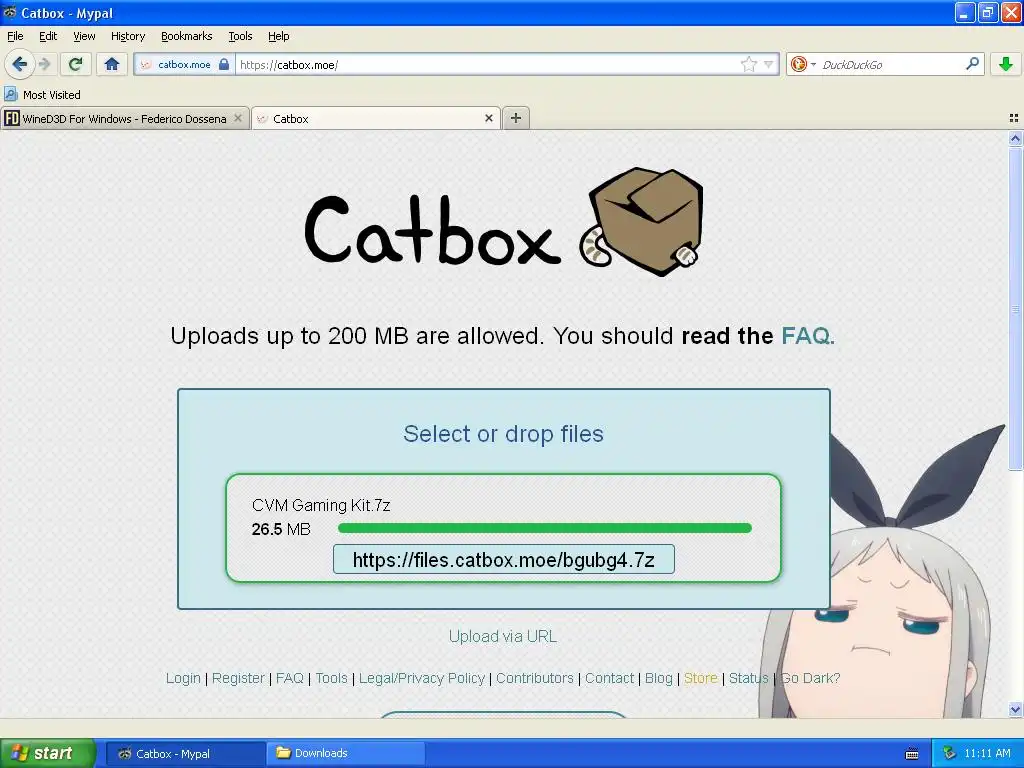This screenshot has height=768, width=1024.
Task: Open the Register link
Action: pos(238,678)
